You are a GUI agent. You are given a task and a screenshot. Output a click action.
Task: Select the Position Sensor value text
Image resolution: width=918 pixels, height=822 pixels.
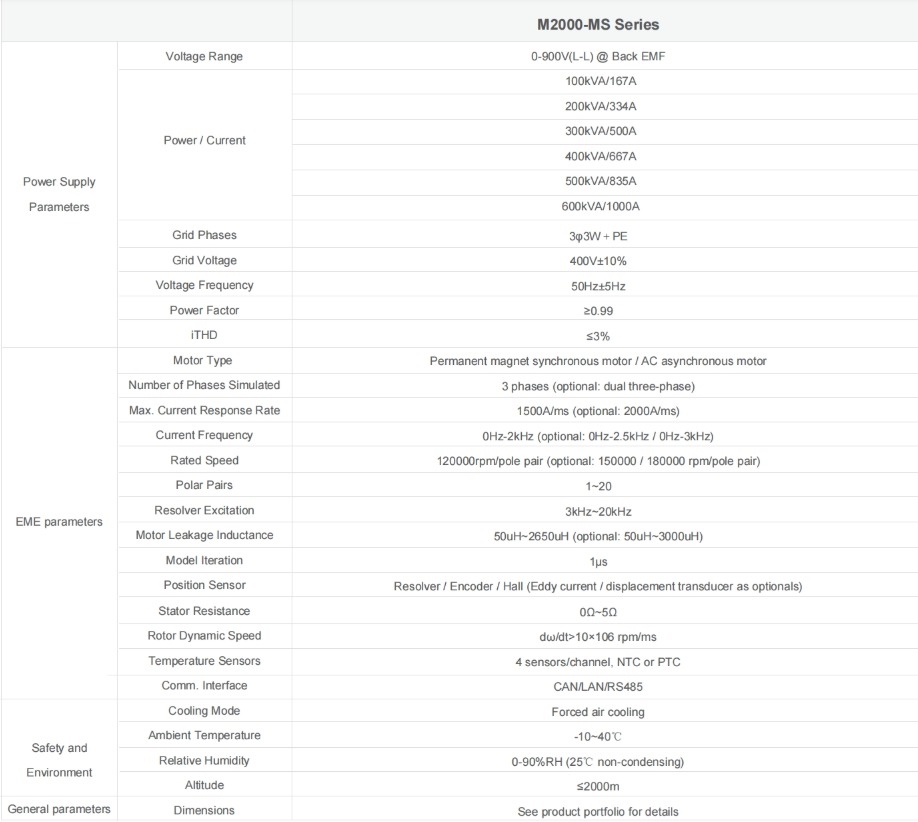(598, 586)
